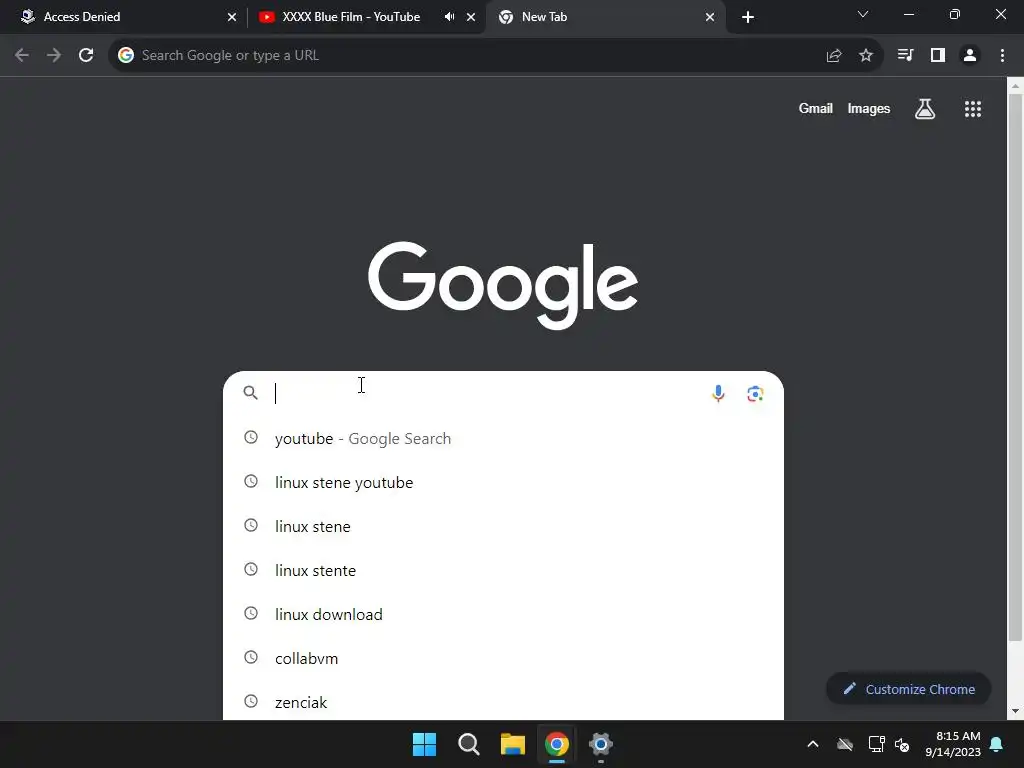Open the Chrome profile avatar
The image size is (1024, 768).
click(970, 56)
